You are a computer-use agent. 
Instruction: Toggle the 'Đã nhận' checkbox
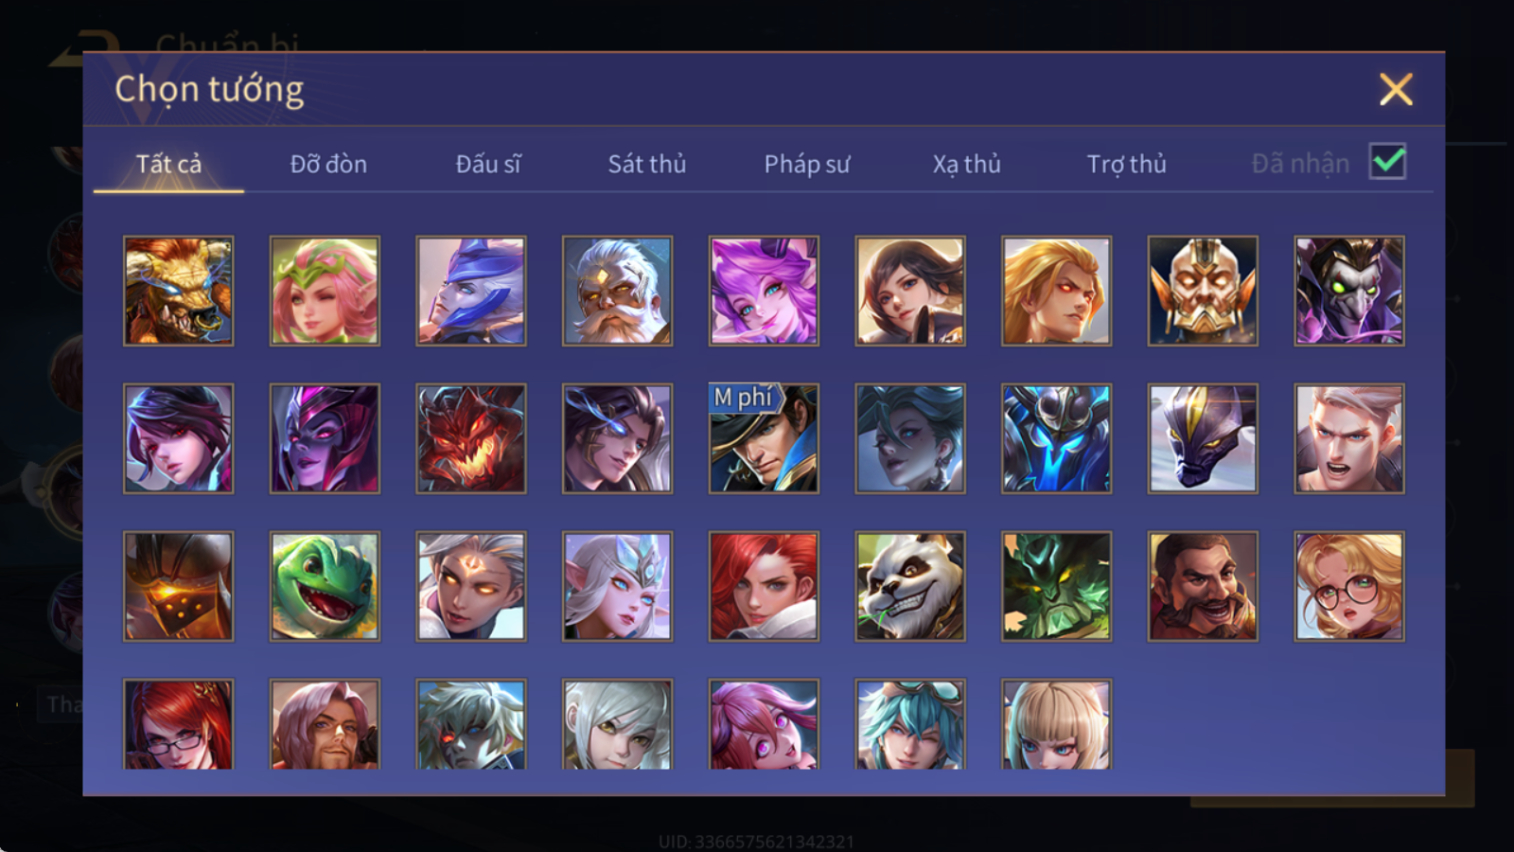(1388, 162)
